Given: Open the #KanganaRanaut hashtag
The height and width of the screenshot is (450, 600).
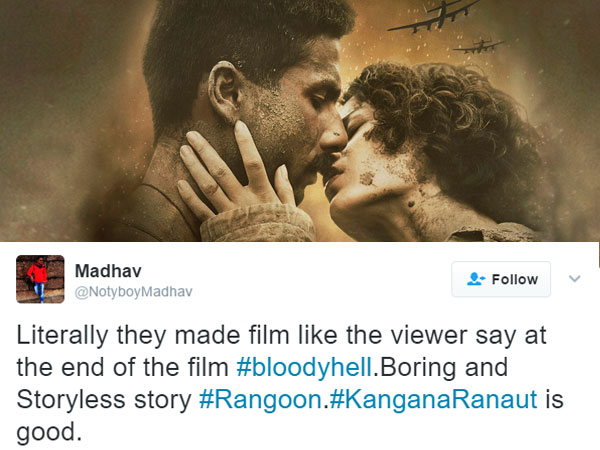Looking at the screenshot, I should [x=433, y=399].
